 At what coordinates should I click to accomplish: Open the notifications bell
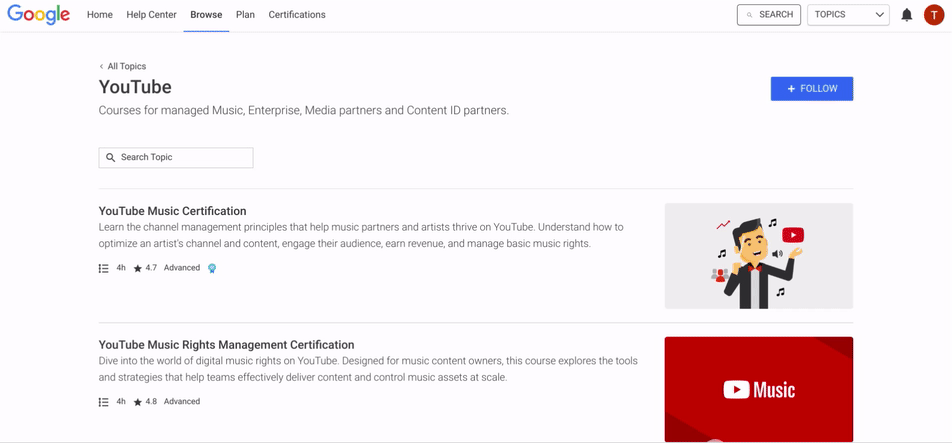click(x=906, y=15)
